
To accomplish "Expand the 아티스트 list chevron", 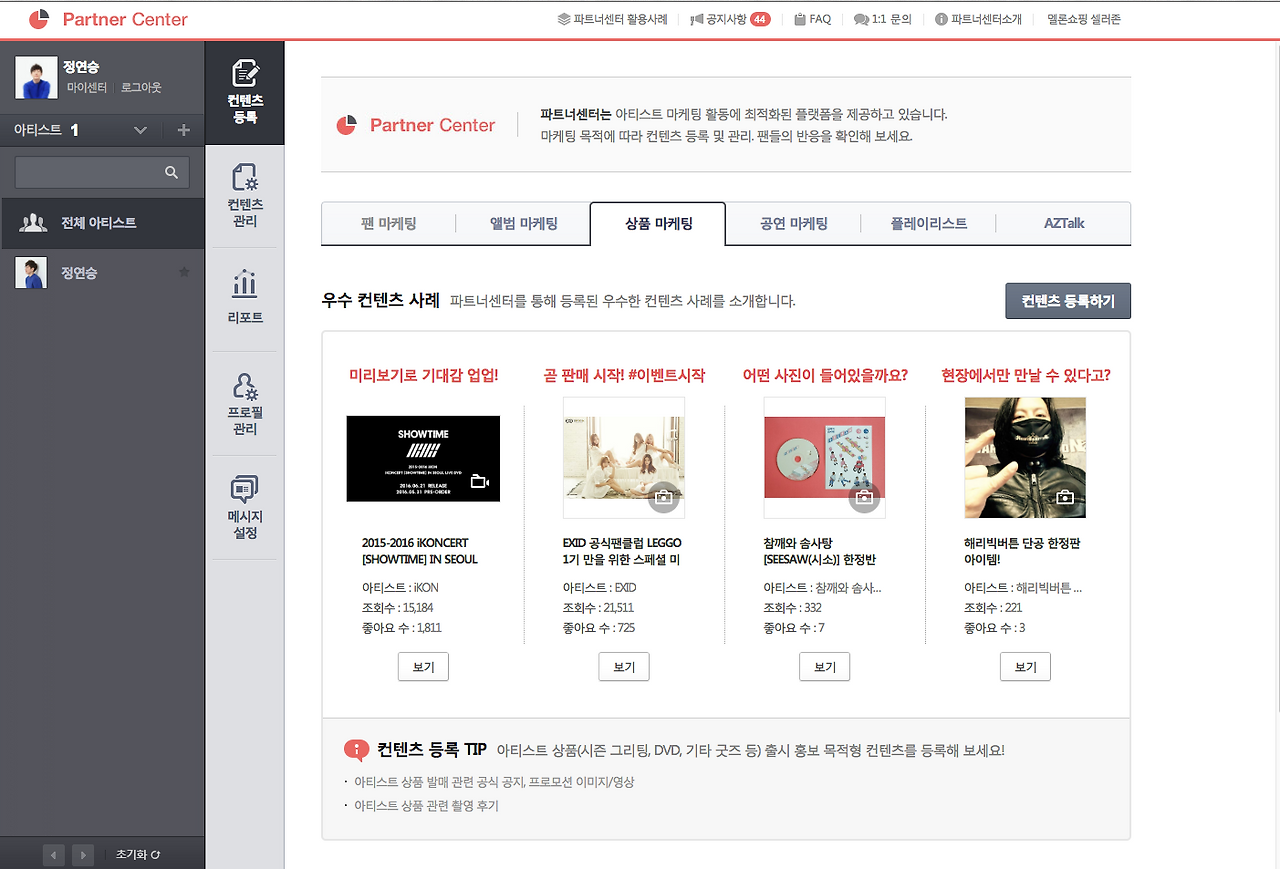I will (140, 130).
